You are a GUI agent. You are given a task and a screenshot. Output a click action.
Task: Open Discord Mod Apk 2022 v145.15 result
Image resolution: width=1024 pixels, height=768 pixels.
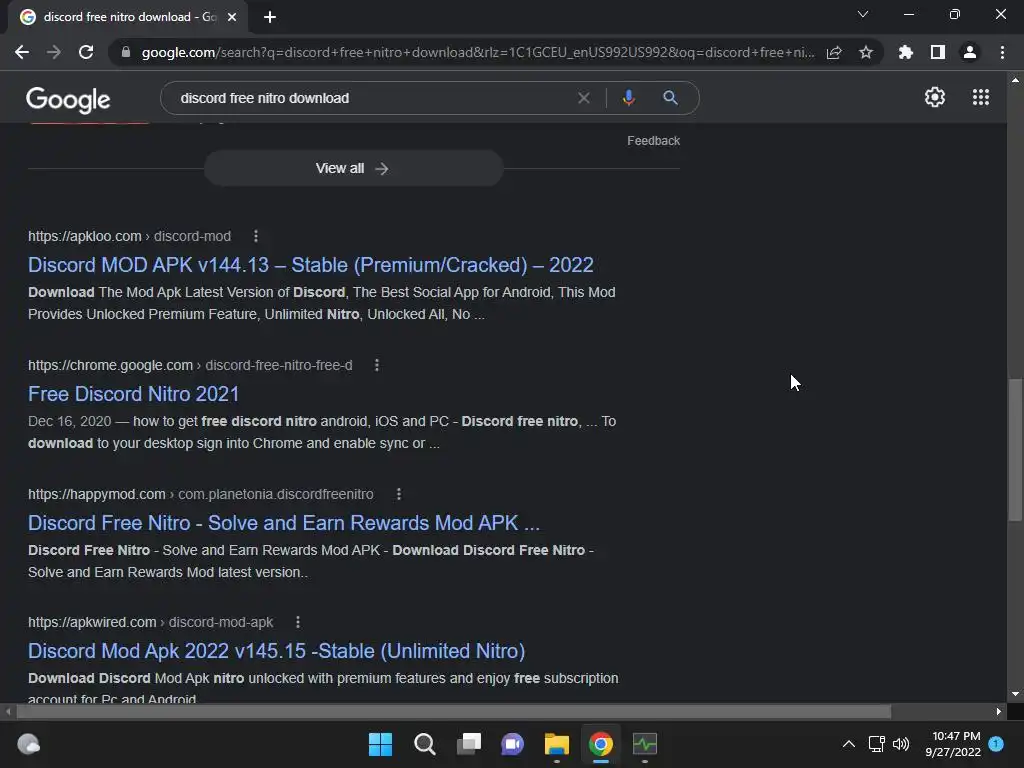(x=276, y=650)
